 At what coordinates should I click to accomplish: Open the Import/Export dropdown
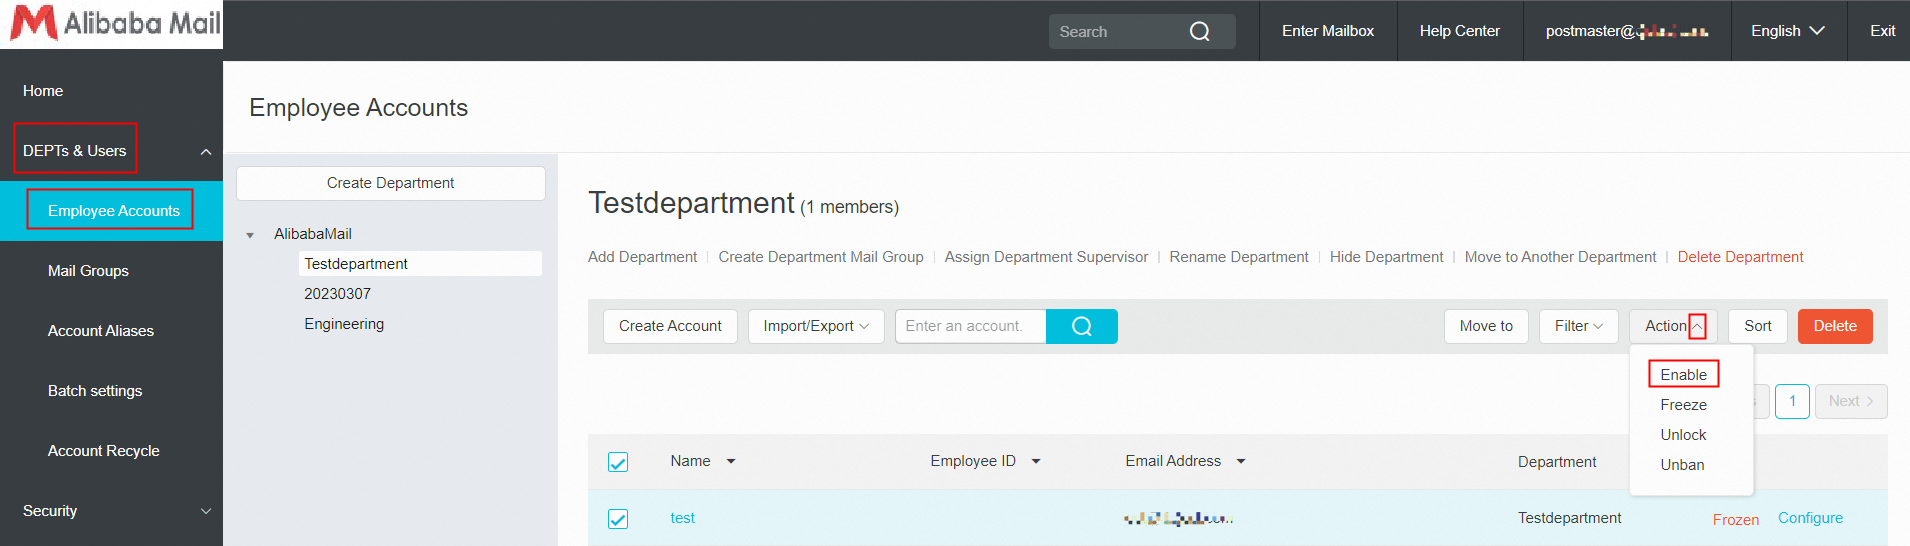(x=816, y=326)
